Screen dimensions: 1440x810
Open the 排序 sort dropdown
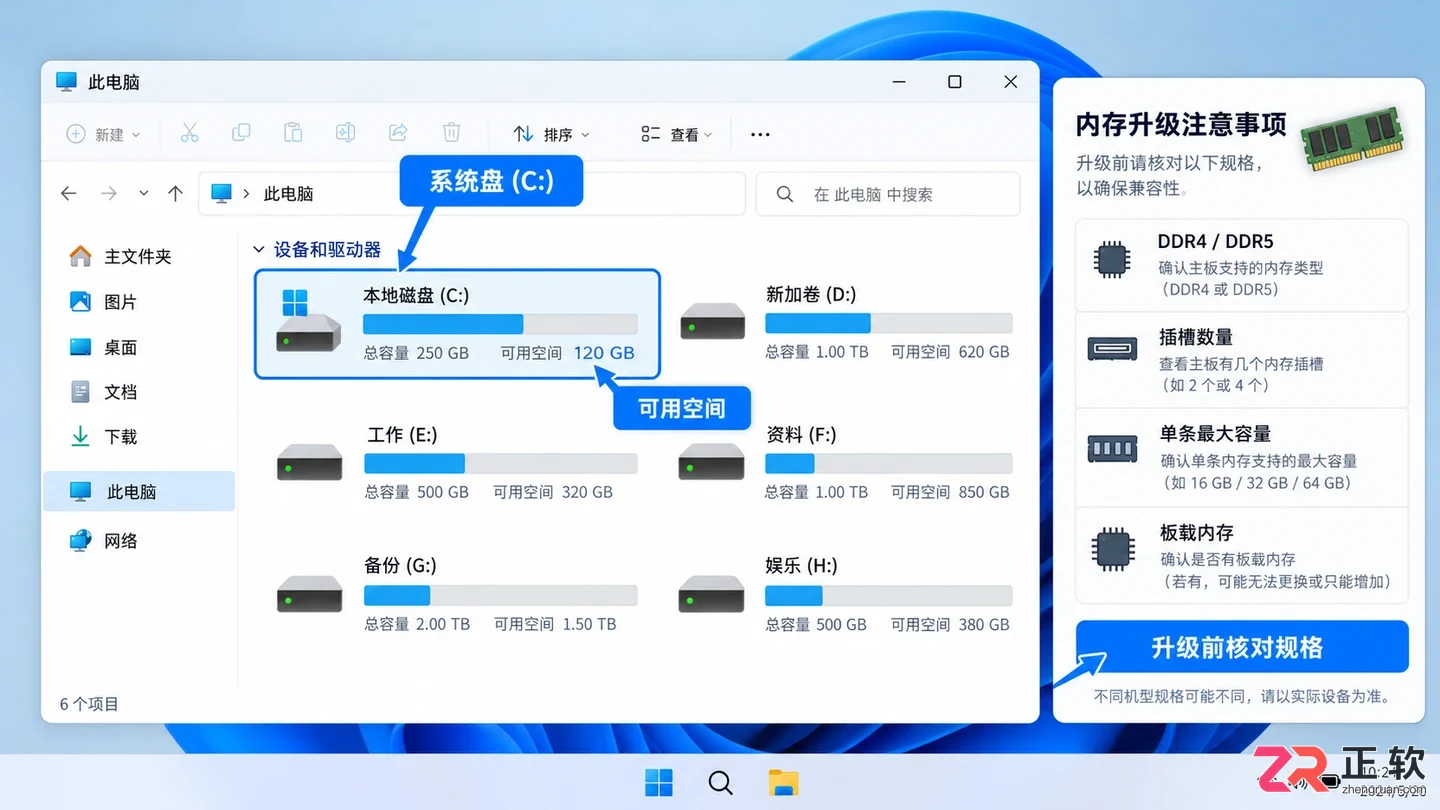pos(551,134)
